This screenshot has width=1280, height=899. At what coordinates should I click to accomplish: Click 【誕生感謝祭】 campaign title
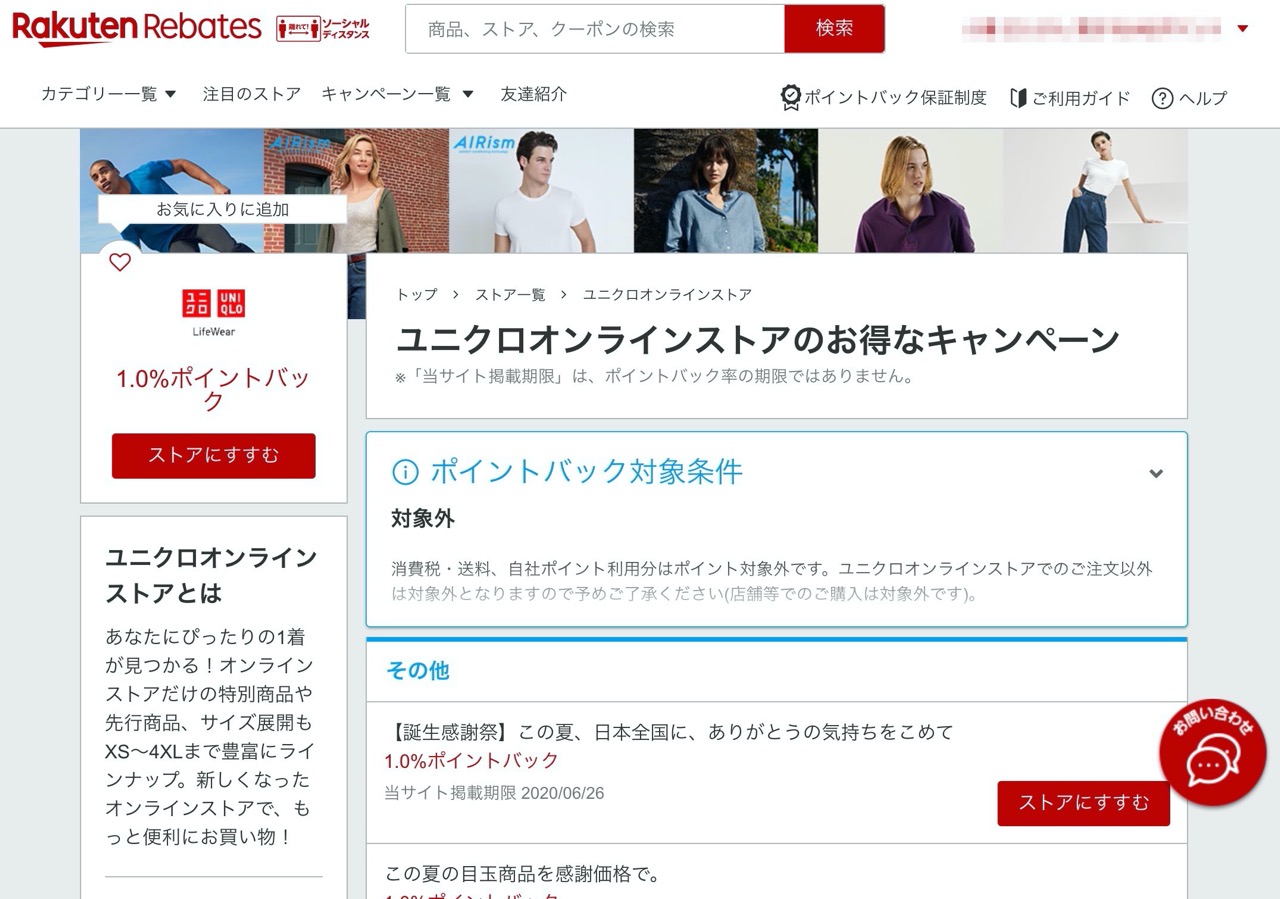point(669,732)
